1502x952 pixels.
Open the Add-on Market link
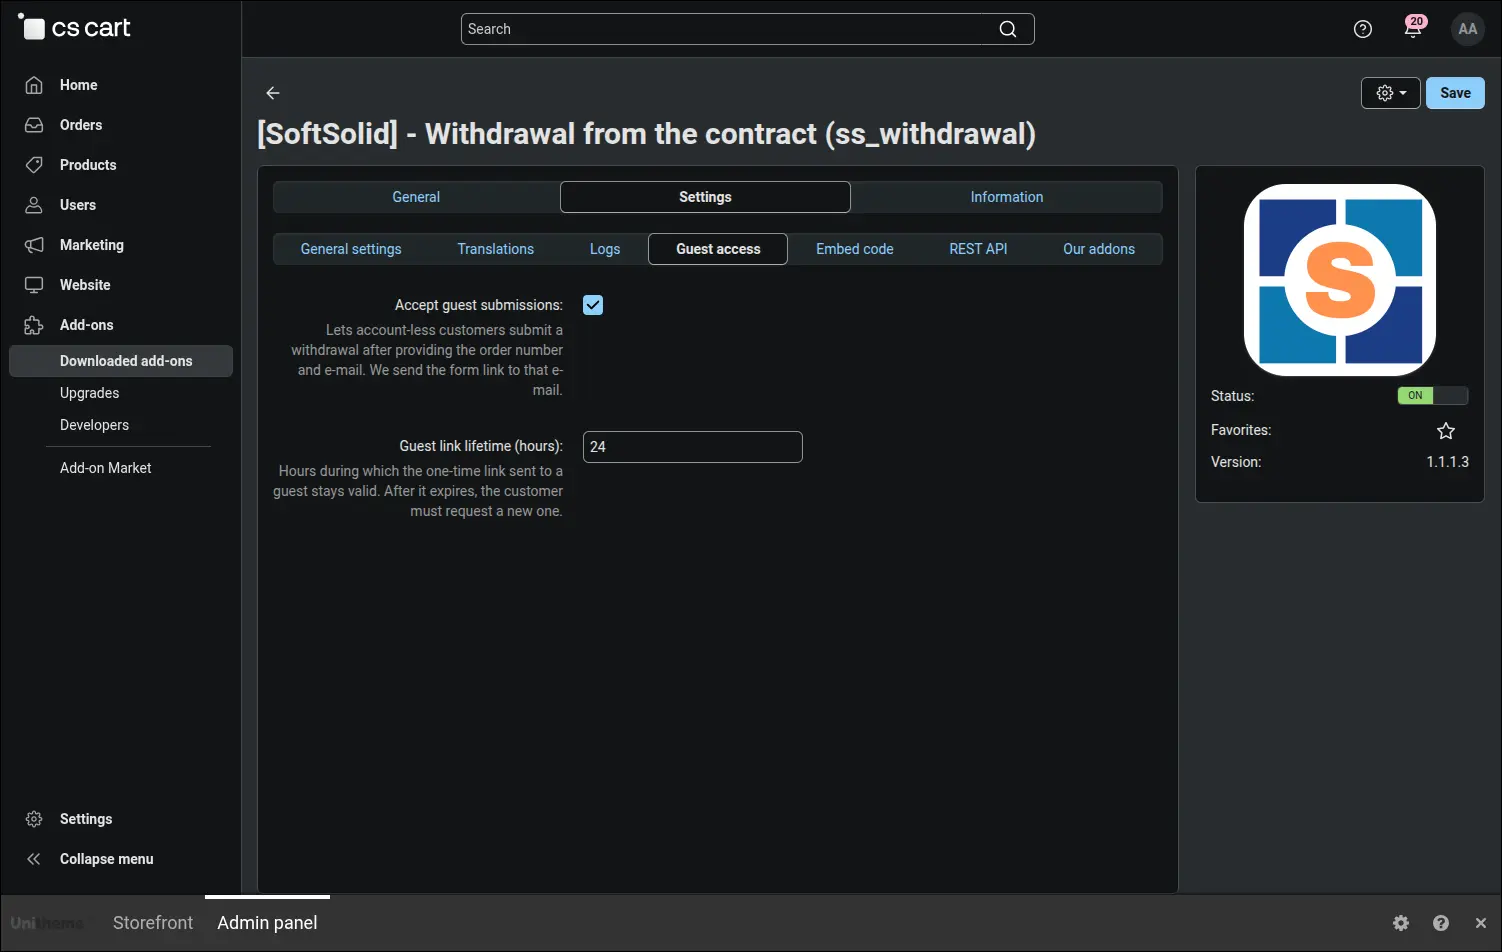[105, 468]
